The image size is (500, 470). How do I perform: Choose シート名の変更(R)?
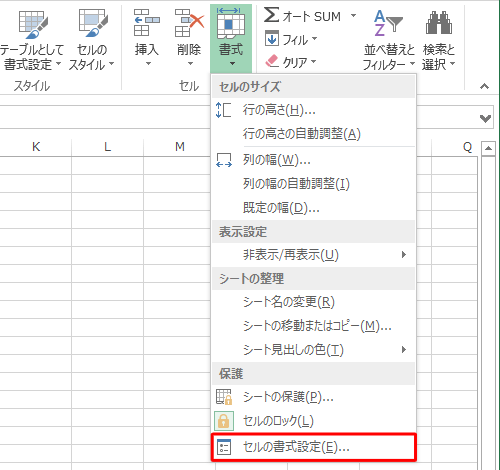click(x=314, y=302)
